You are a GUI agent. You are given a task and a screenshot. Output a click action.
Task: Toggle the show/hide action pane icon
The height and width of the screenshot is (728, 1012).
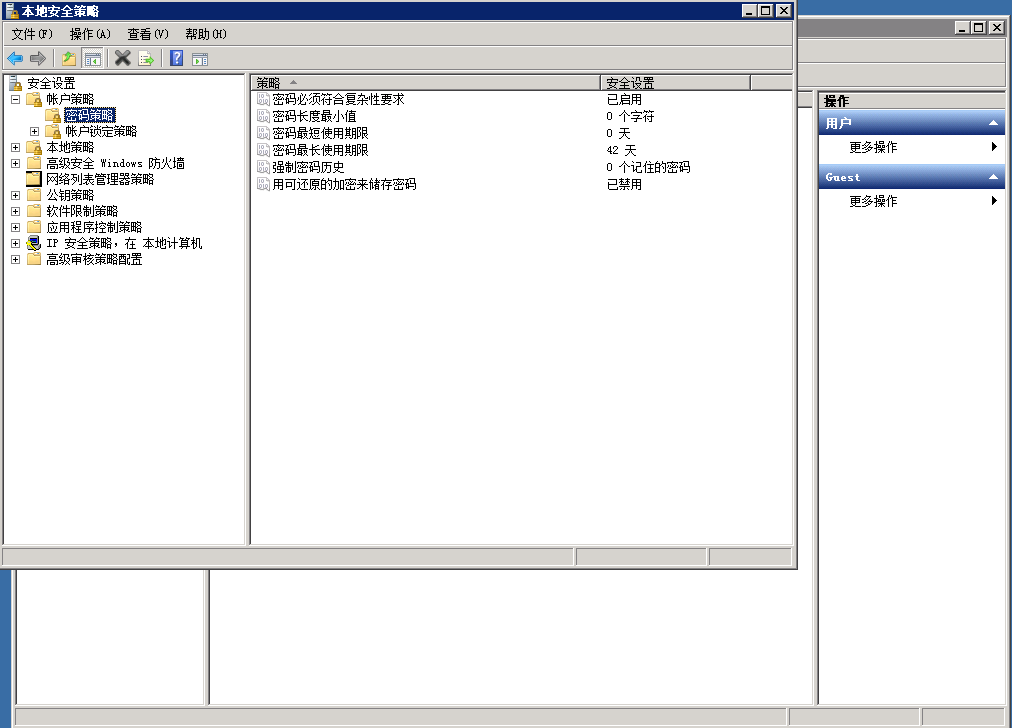click(x=201, y=57)
